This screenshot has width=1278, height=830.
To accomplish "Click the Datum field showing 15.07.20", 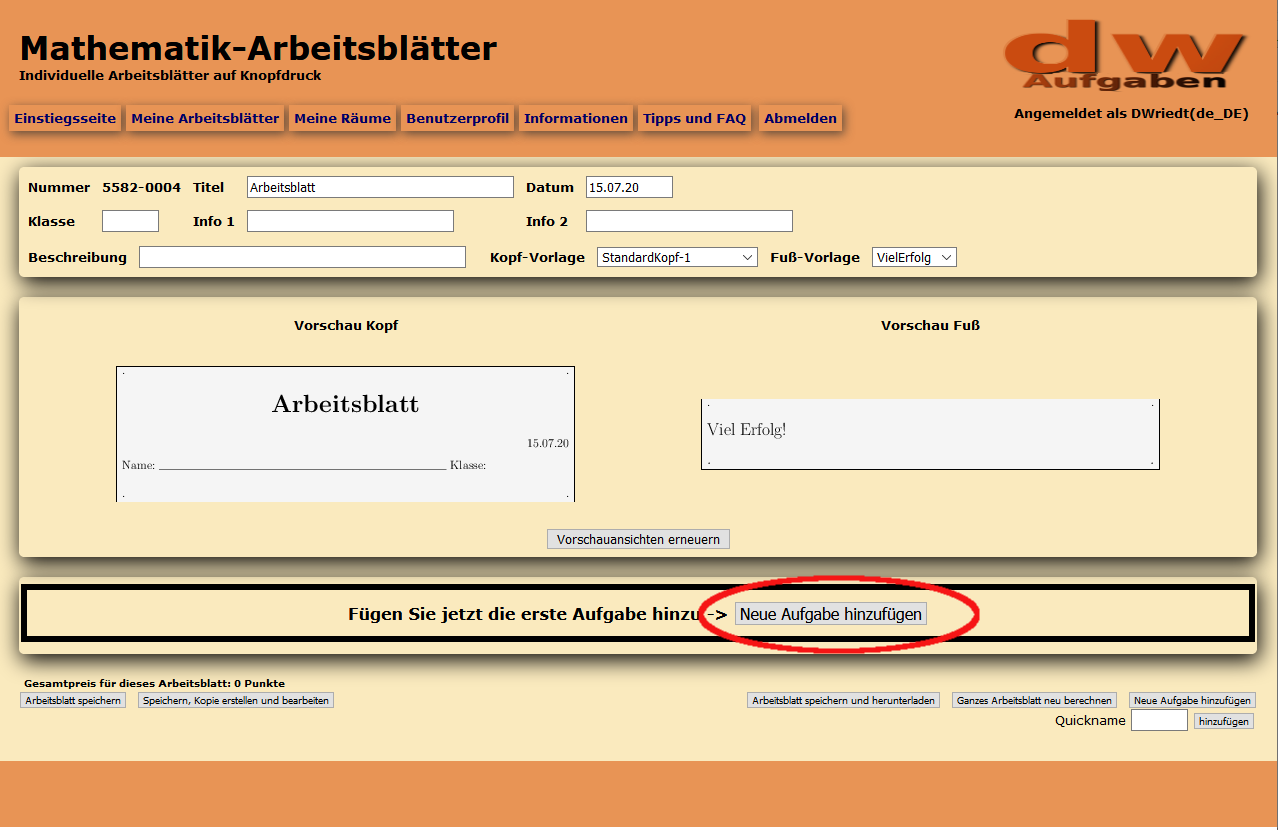I will pos(629,187).
